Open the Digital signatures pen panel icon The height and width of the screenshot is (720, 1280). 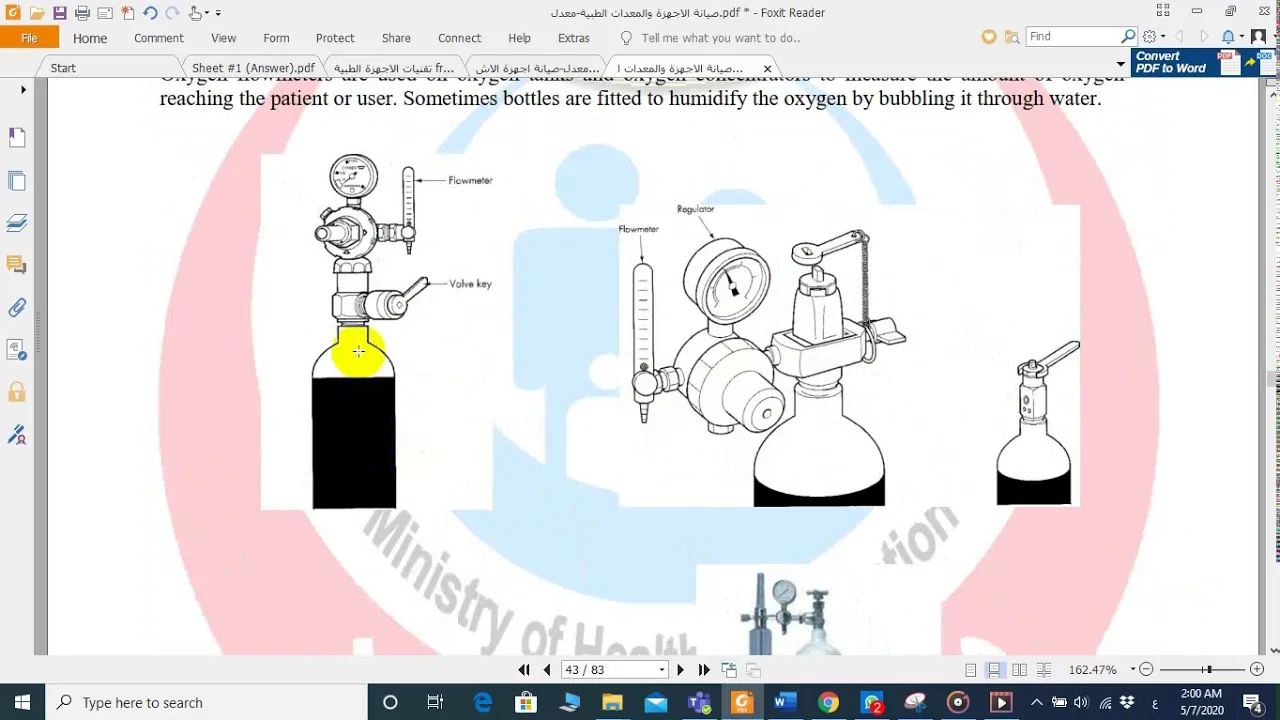[x=17, y=435]
